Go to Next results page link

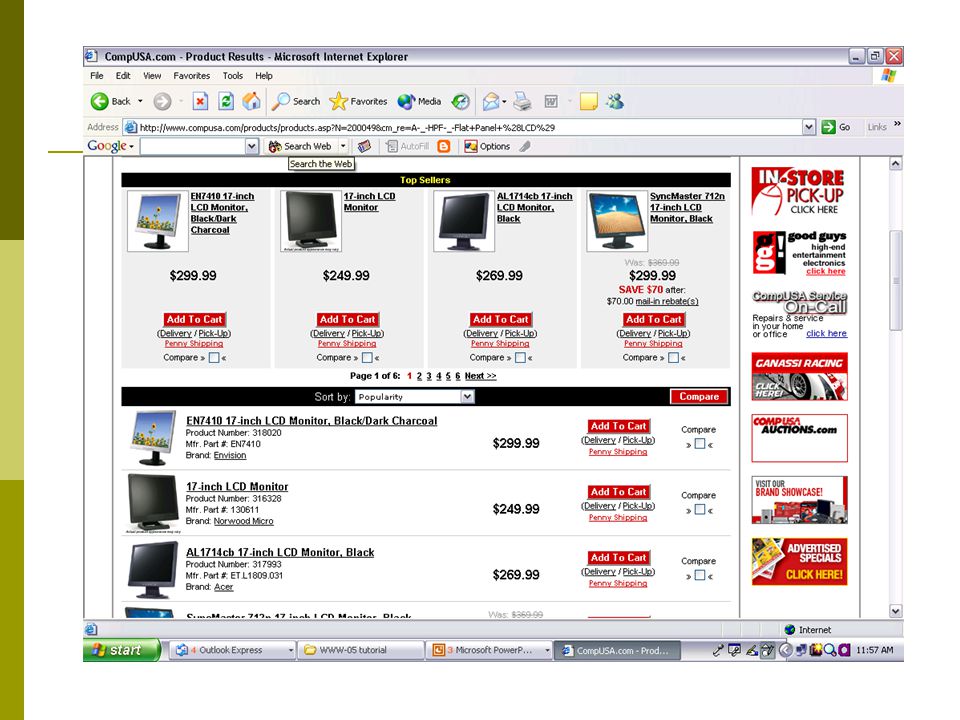coord(480,376)
